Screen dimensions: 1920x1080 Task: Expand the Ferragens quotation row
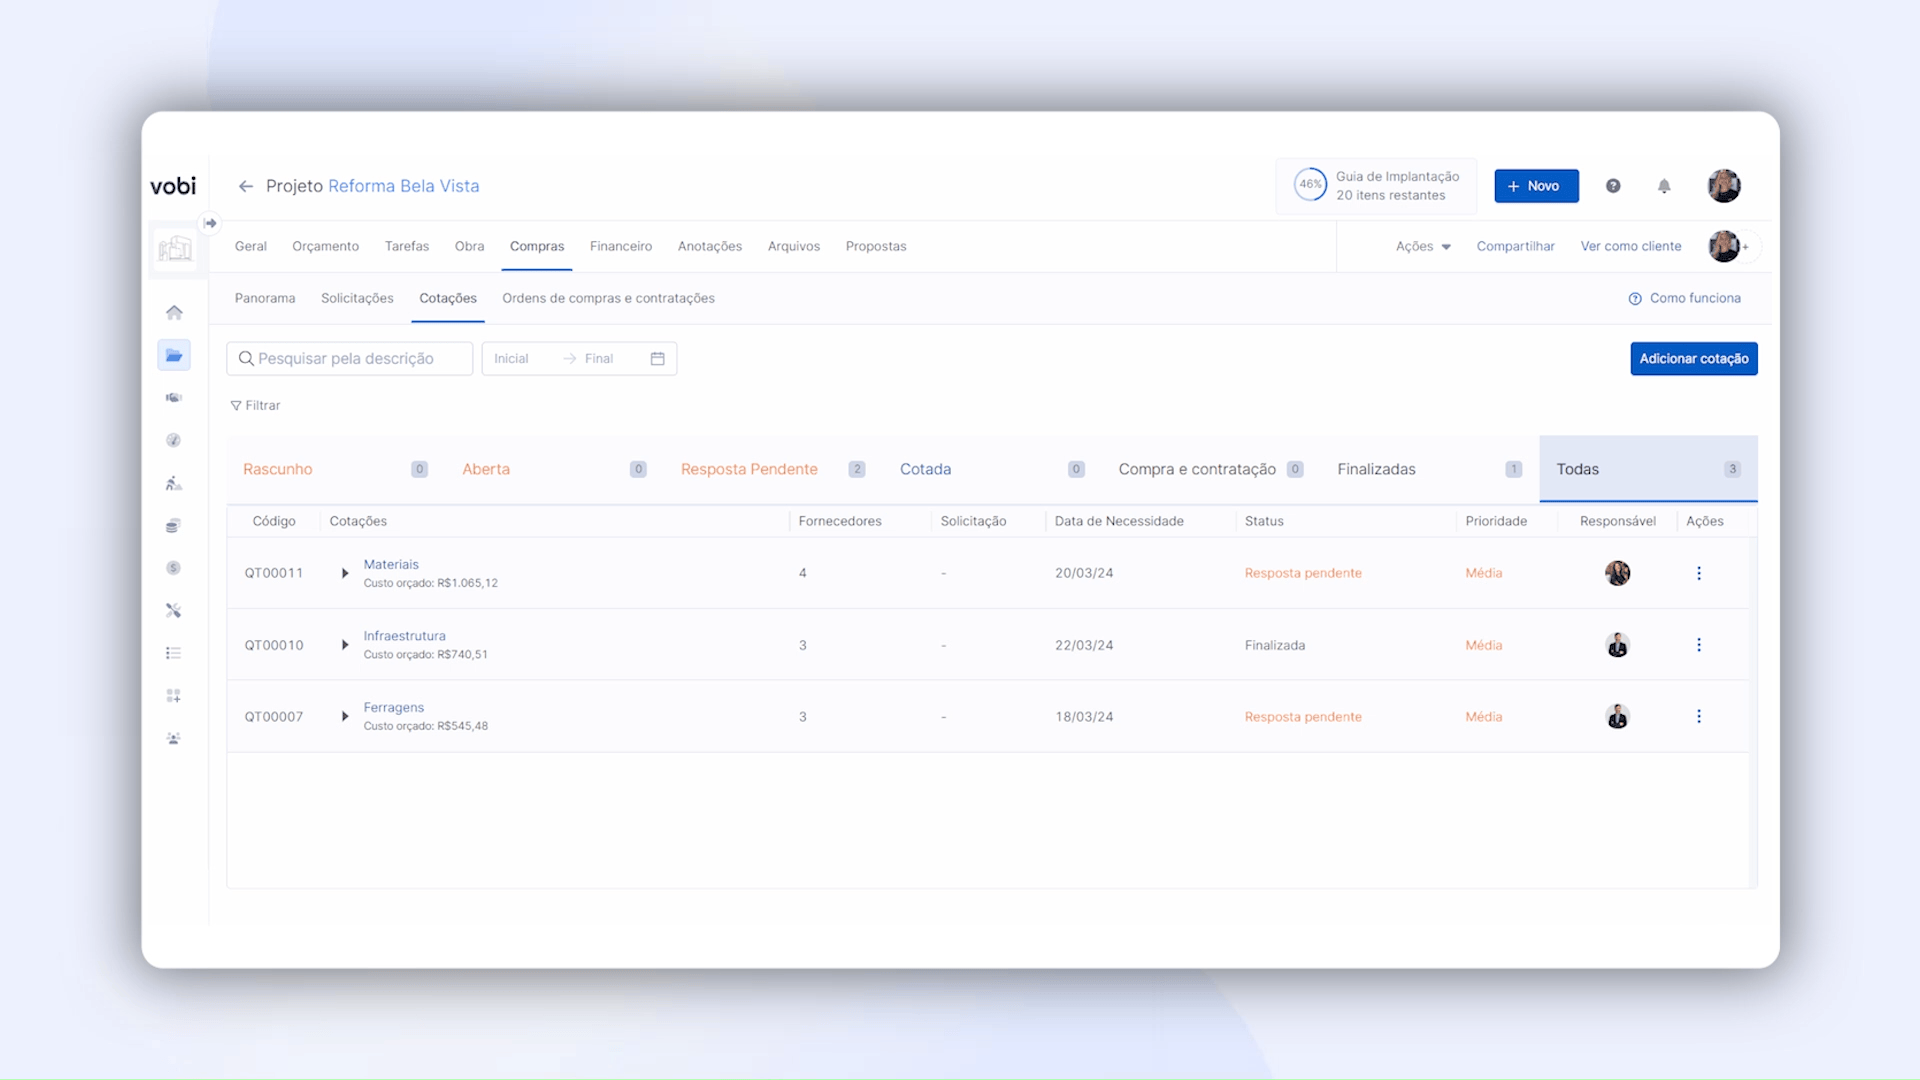click(x=345, y=717)
